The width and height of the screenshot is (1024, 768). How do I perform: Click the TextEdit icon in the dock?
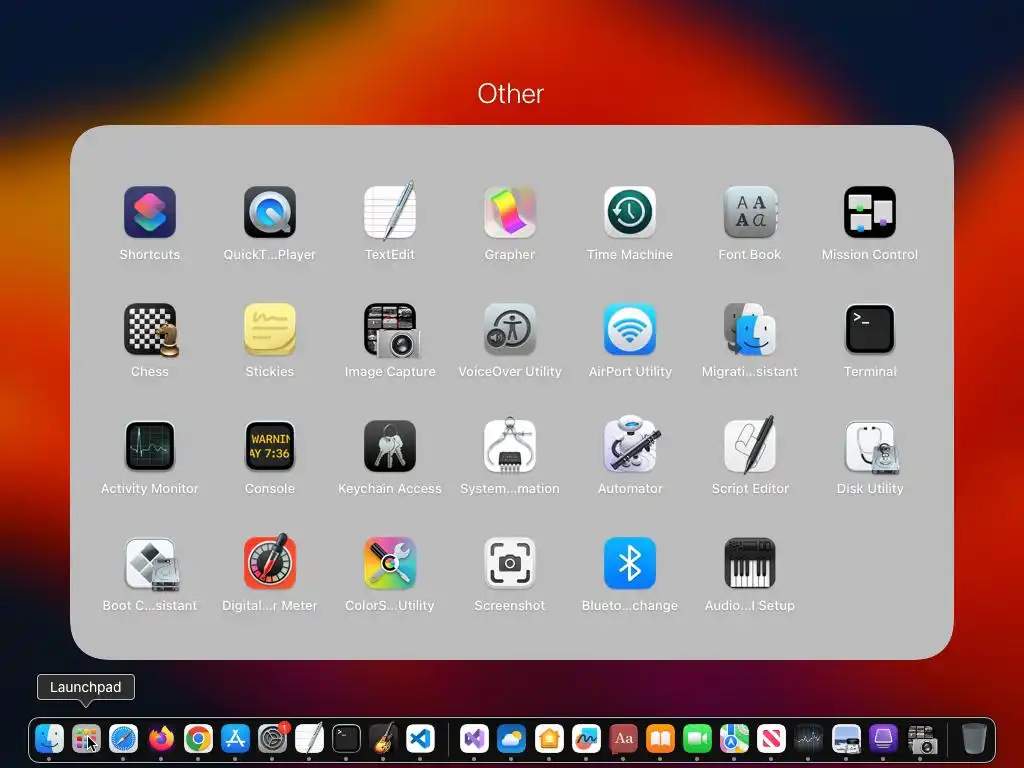[310, 739]
